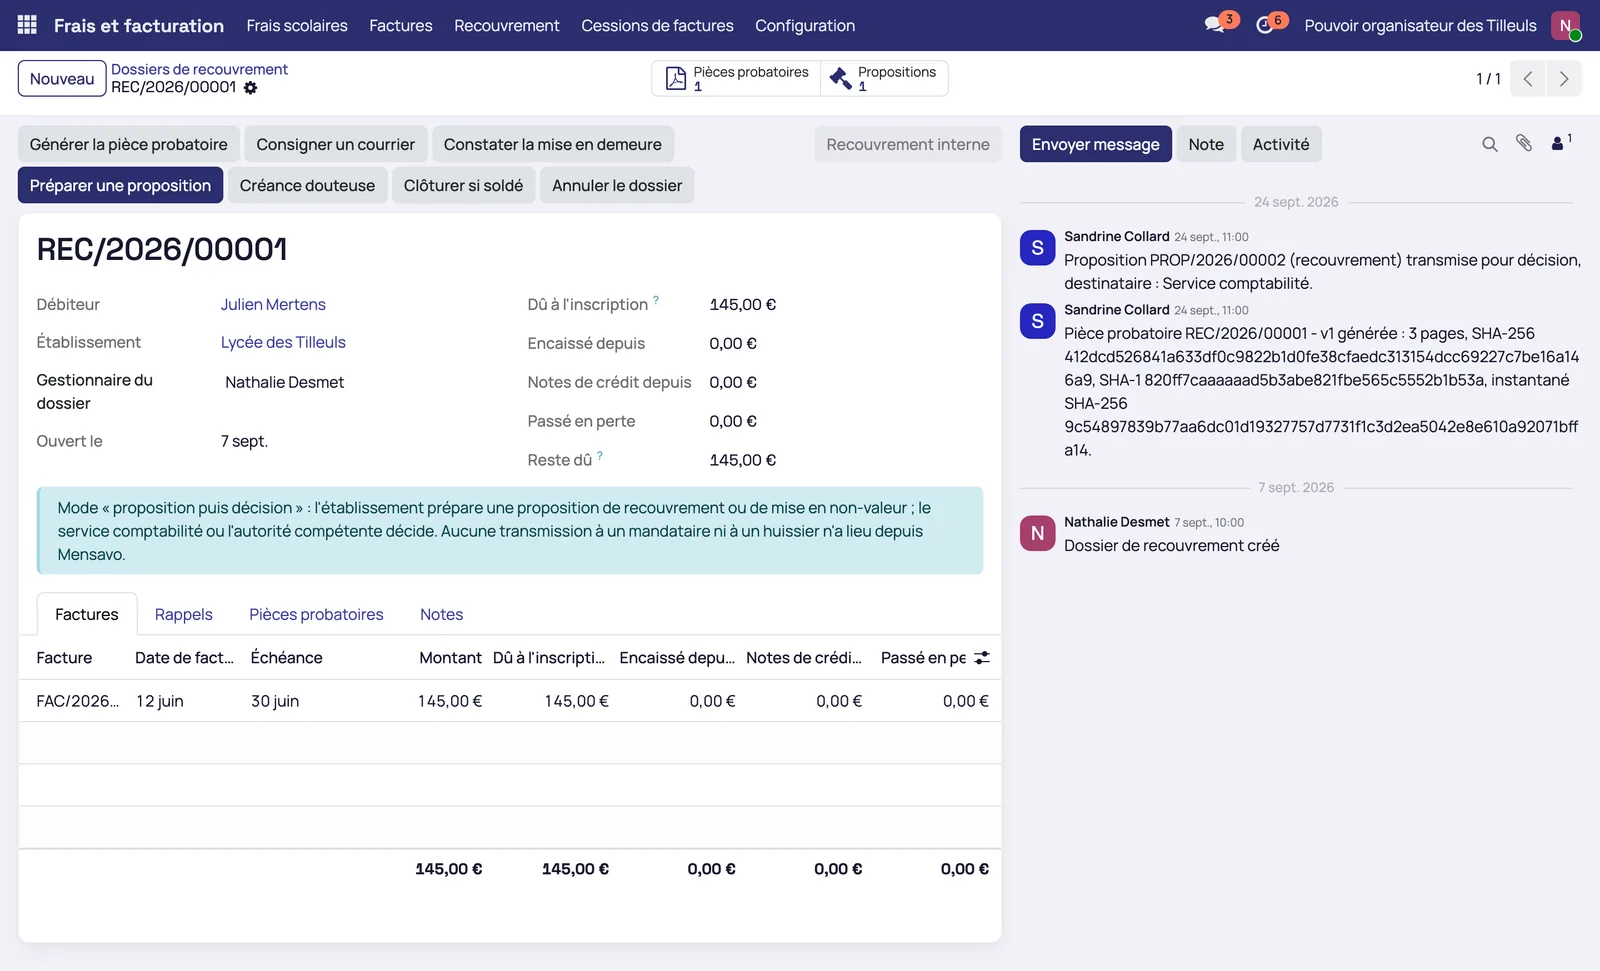Click Envoyer message
The height and width of the screenshot is (971, 1600).
click(x=1095, y=144)
